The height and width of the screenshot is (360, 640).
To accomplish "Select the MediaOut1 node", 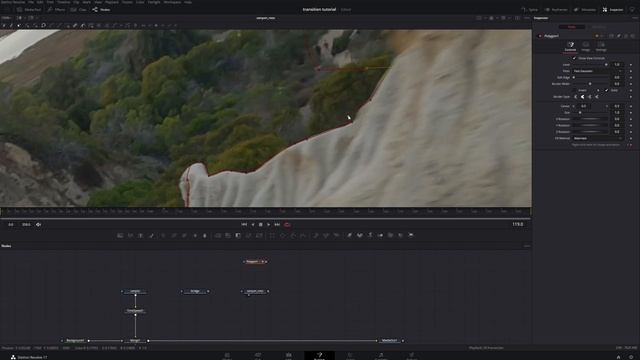I will [389, 340].
